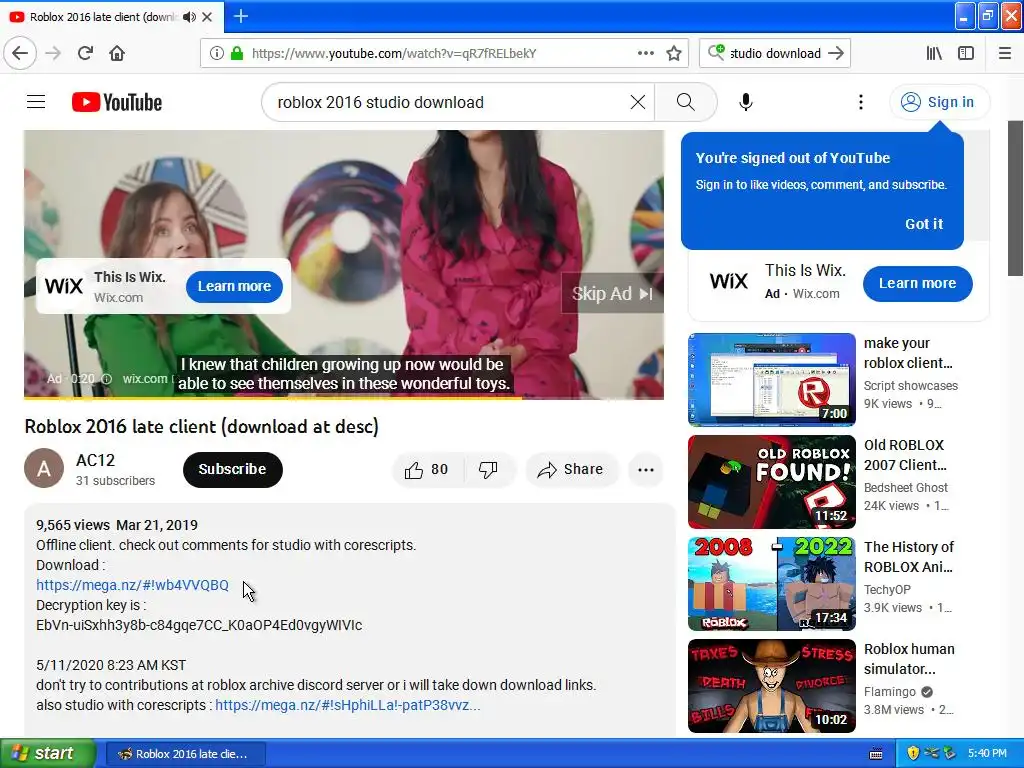Go back using the browser back arrow
The width and height of the screenshot is (1024, 768).
point(20,53)
